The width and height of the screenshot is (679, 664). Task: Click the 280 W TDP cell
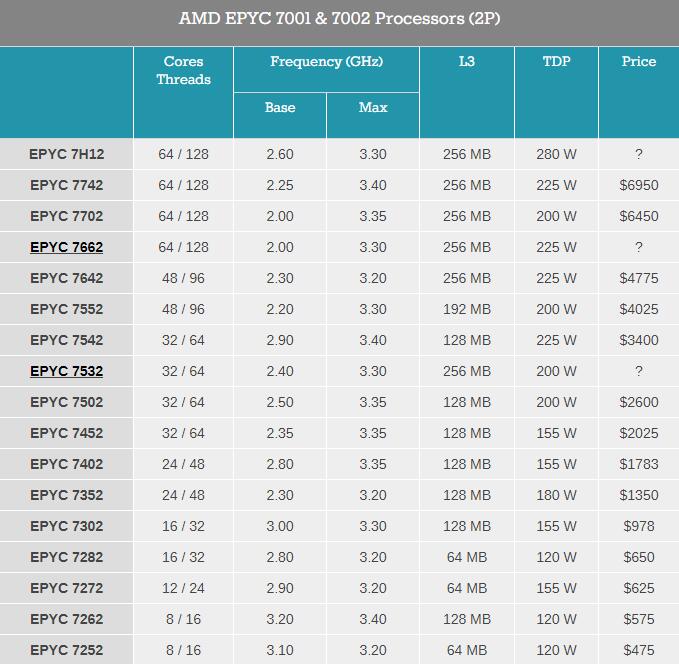(x=556, y=154)
